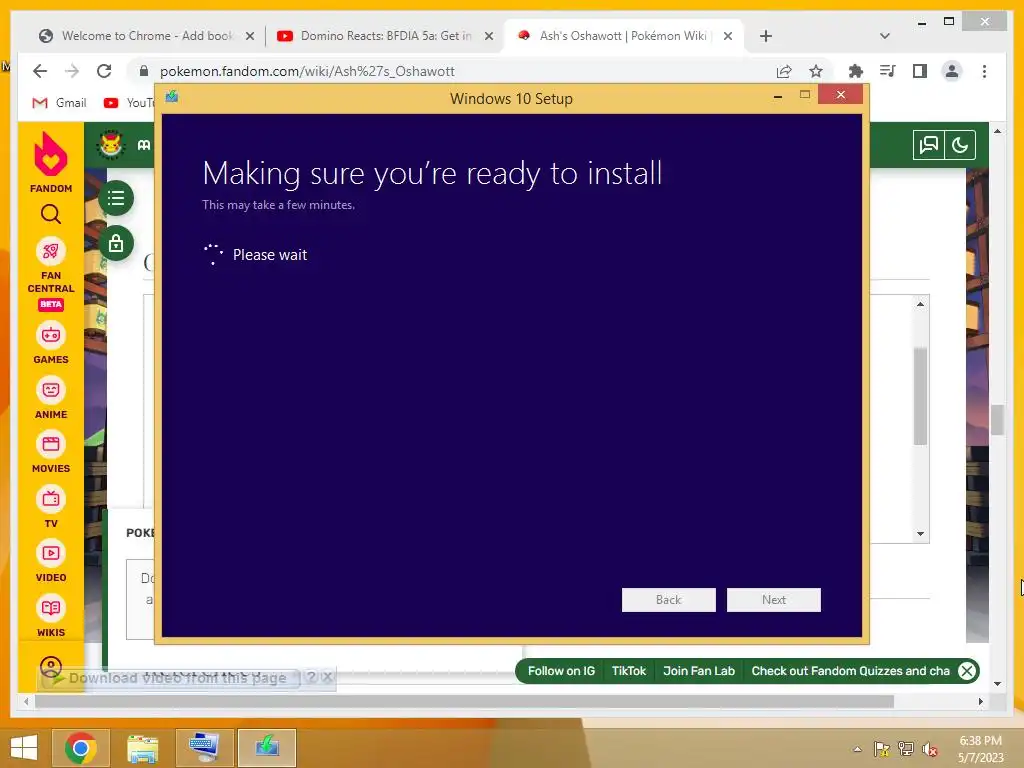Open the computer monitor taskbar app

[204, 748]
